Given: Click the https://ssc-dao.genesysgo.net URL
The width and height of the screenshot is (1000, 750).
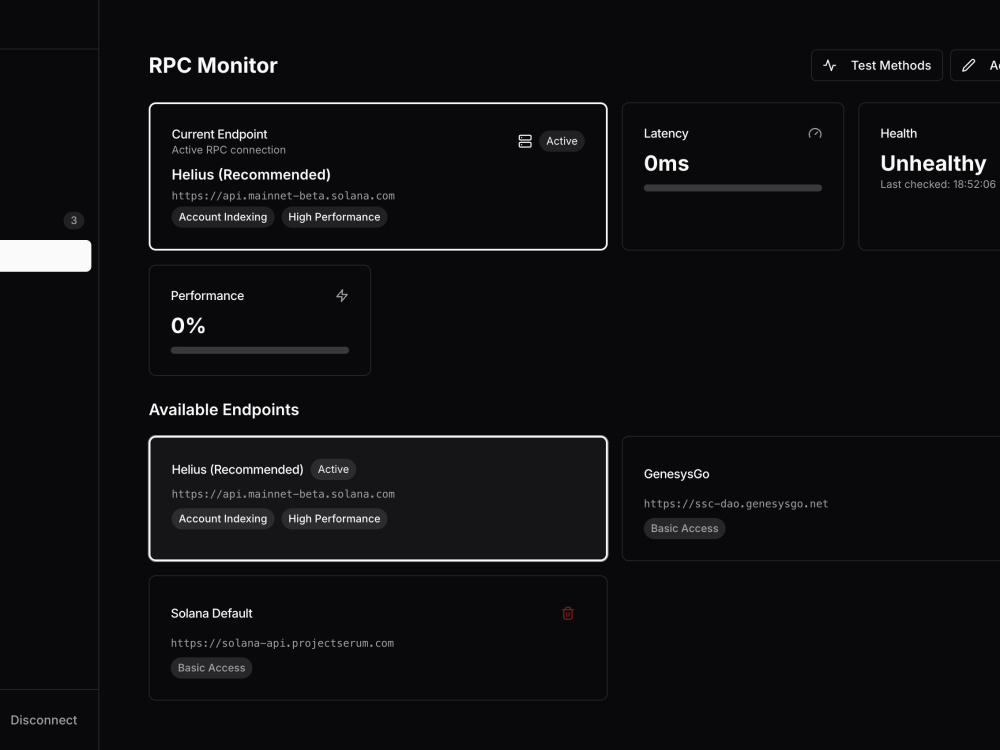Looking at the screenshot, I should click(736, 504).
